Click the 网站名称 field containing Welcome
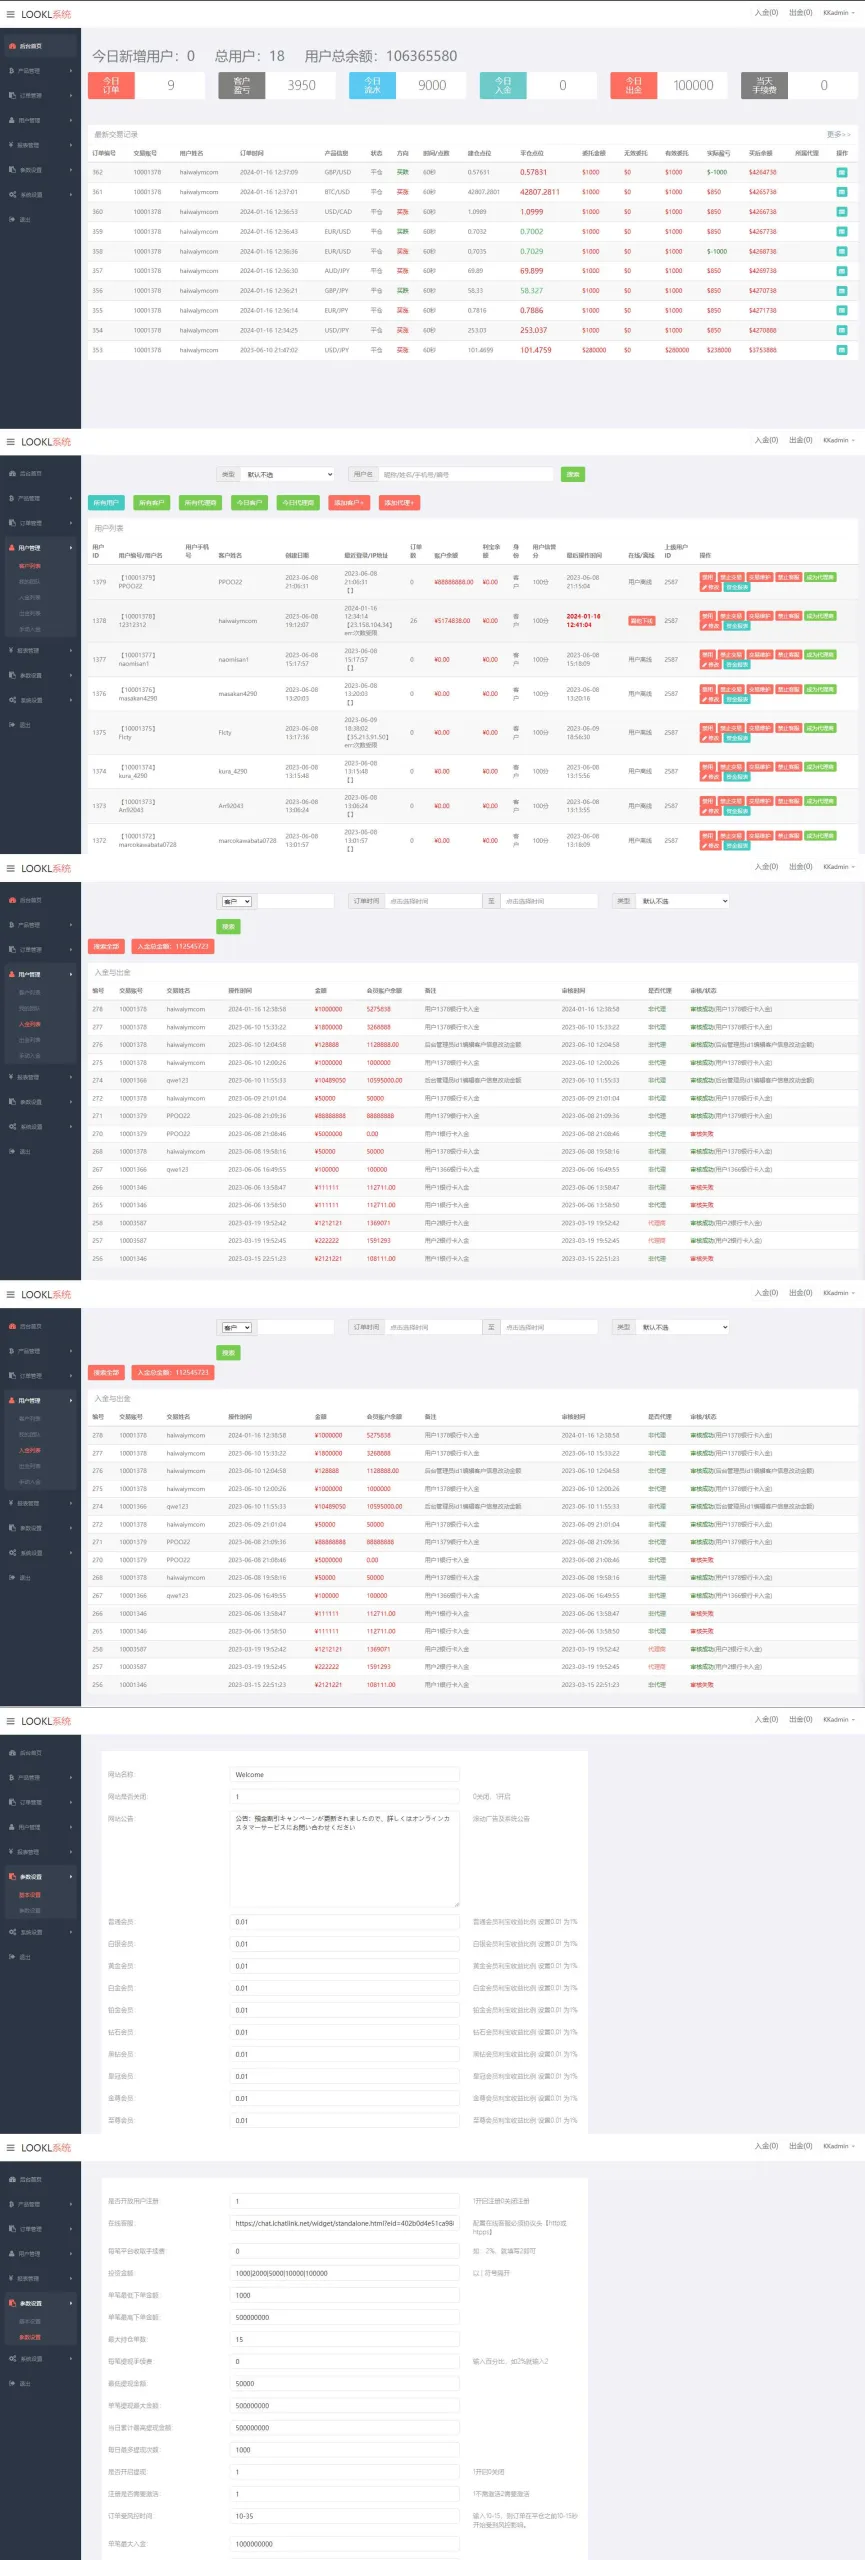The height and width of the screenshot is (2560, 865). 344,1775
